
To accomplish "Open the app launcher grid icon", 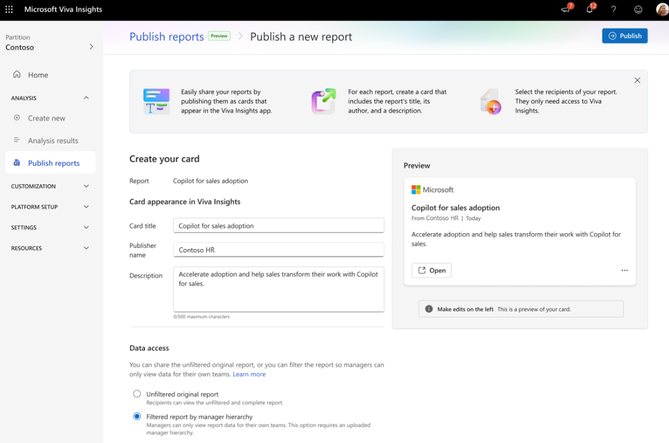I will coord(9,9).
